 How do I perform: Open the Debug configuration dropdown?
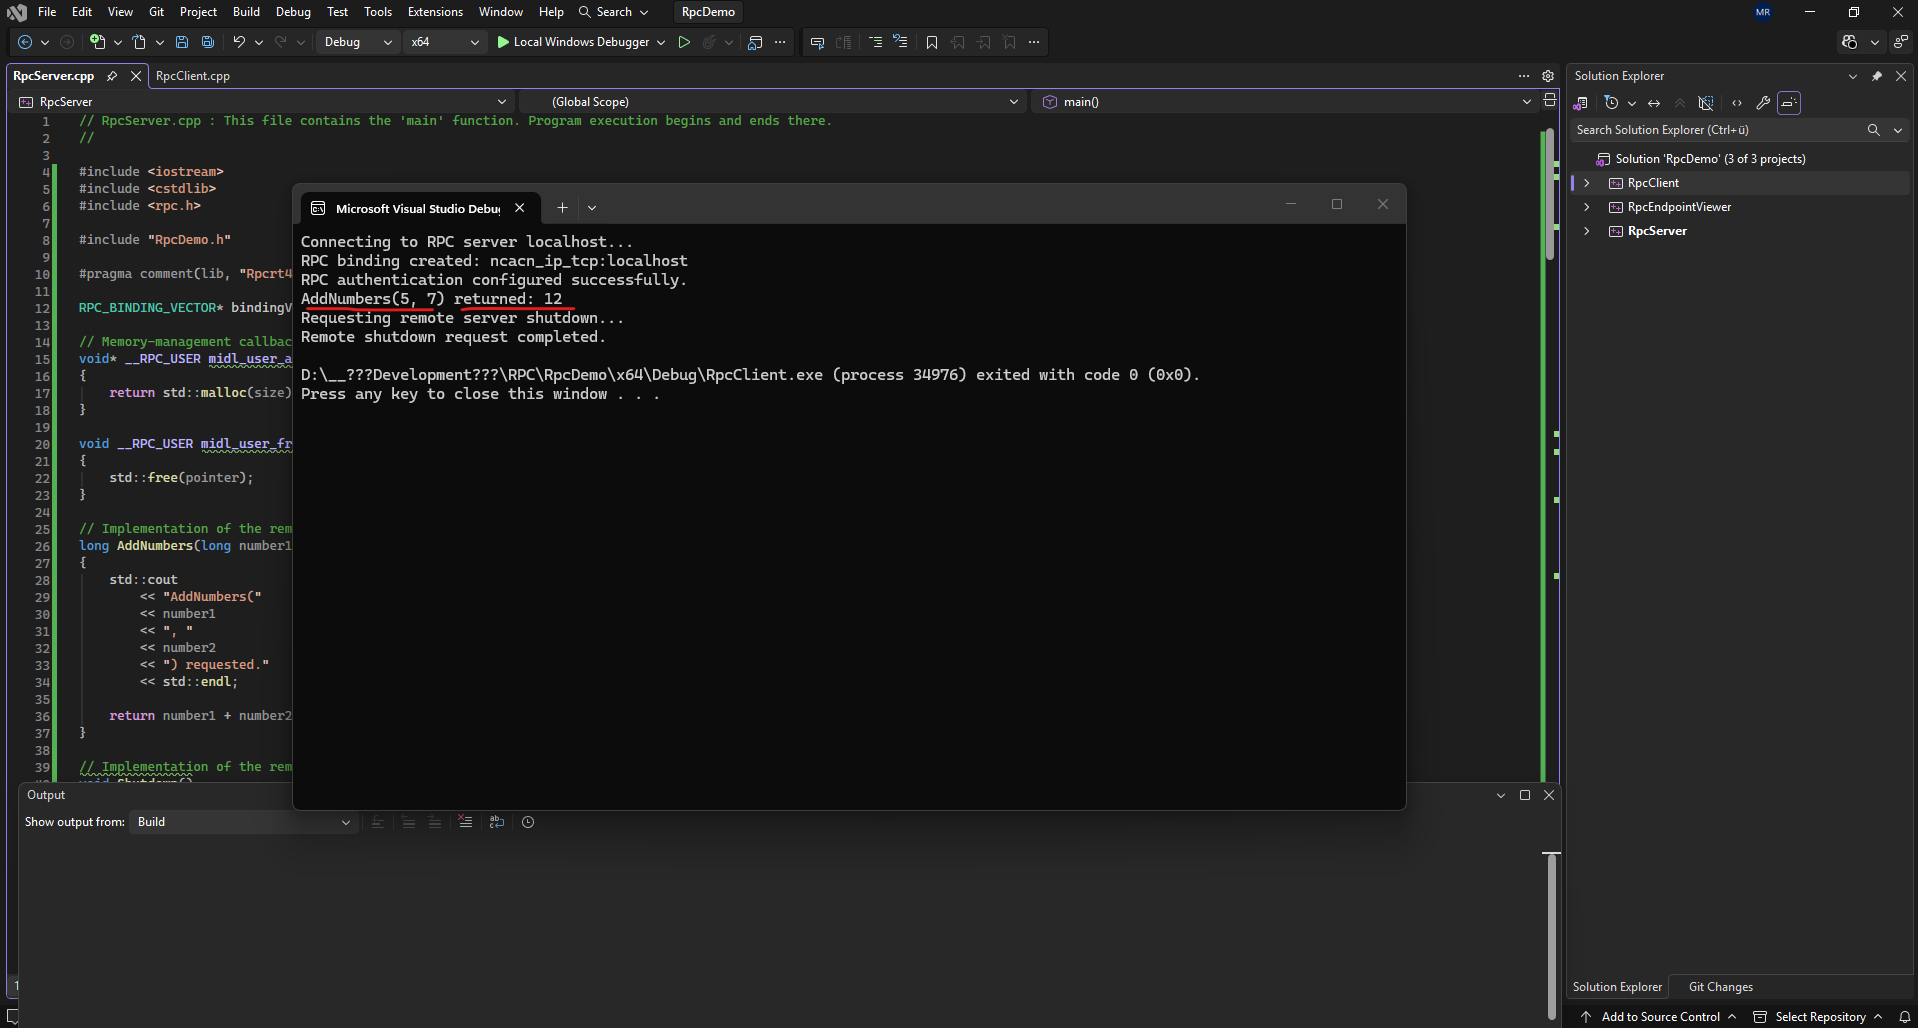tap(358, 42)
